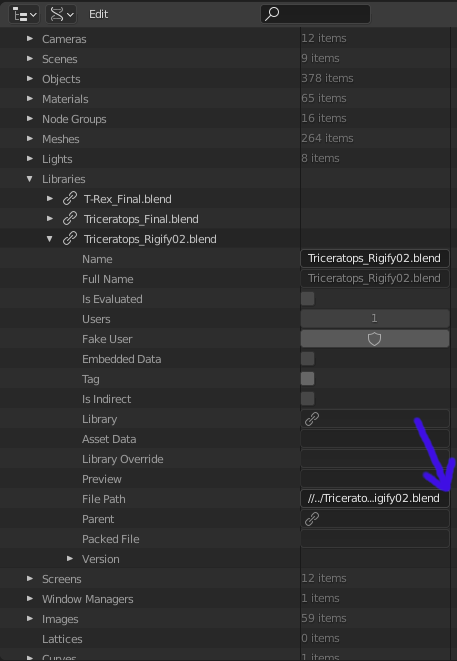457x661 pixels.
Task: Click the File Path field
Action: pos(375,499)
